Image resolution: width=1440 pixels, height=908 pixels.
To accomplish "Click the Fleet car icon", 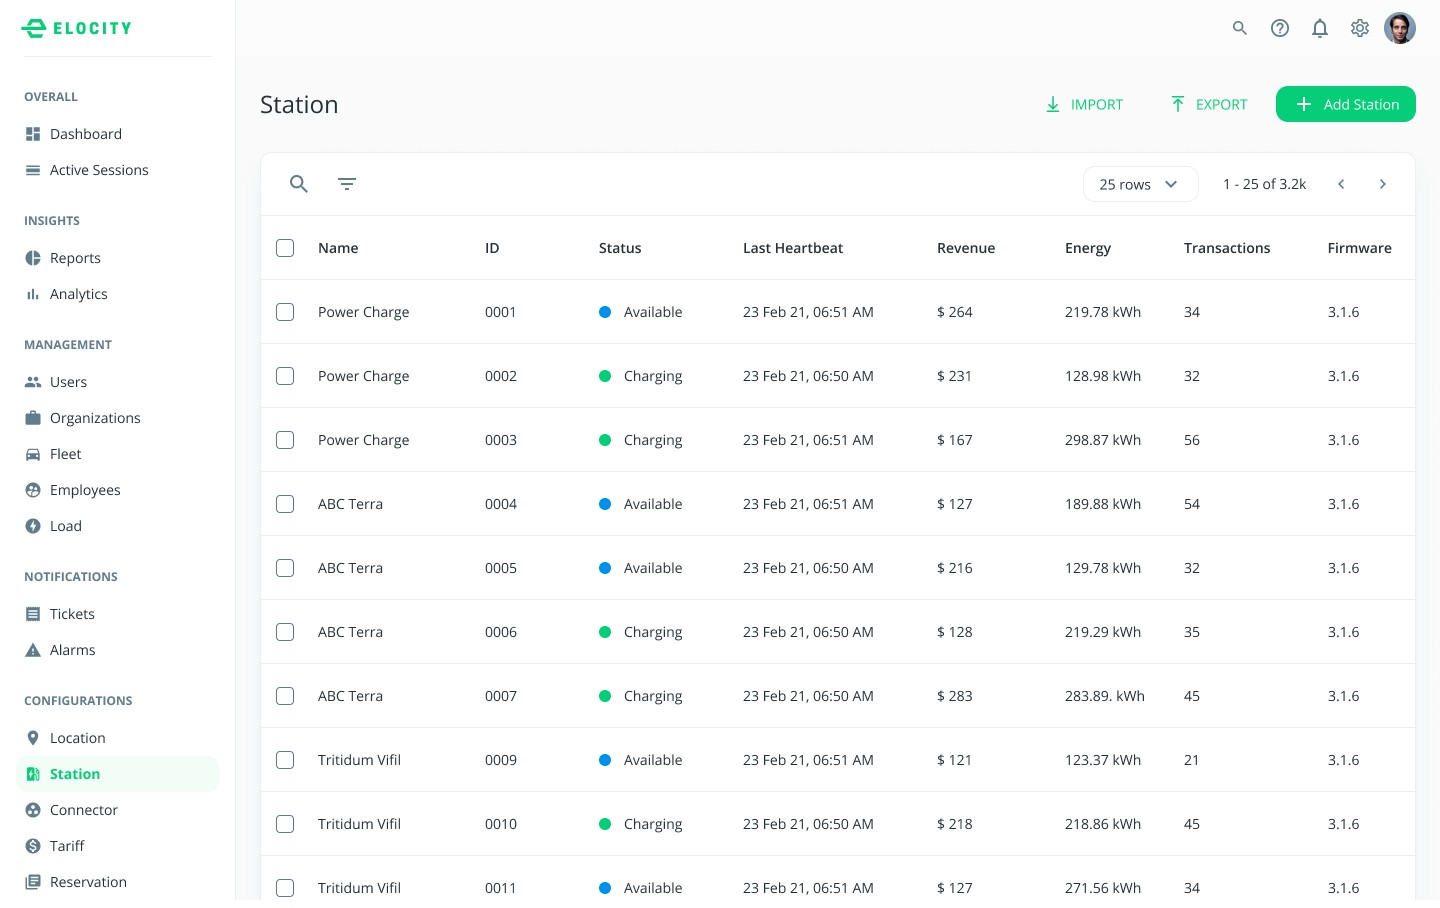I will [33, 454].
